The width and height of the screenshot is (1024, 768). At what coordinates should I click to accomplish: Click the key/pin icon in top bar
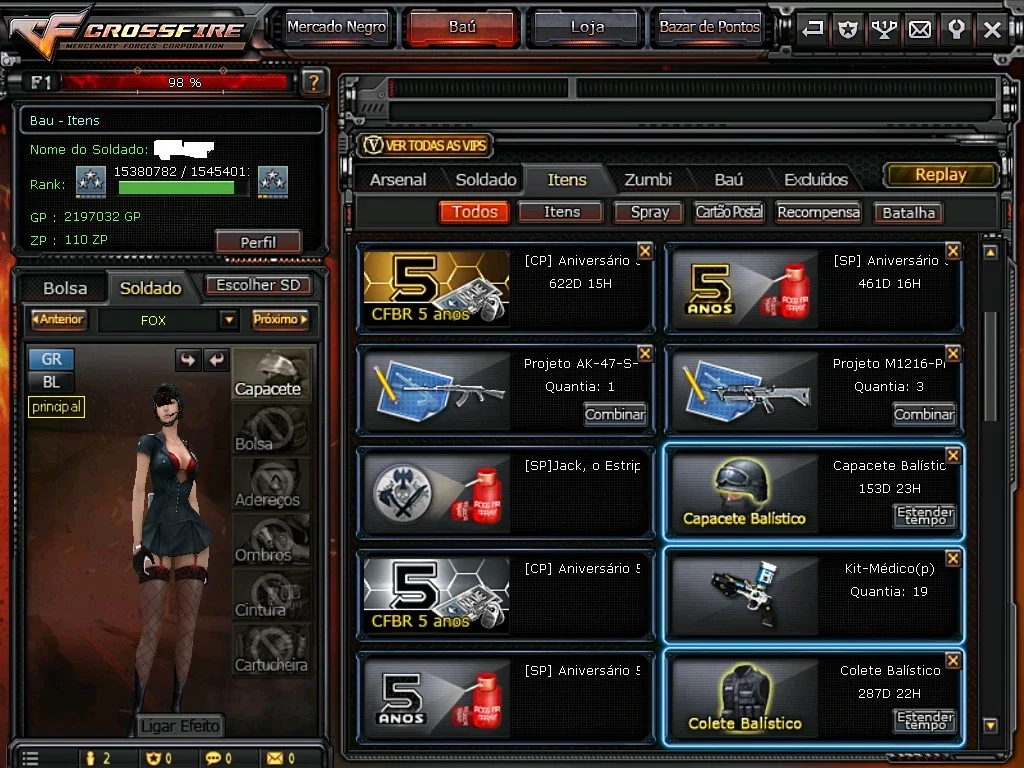(957, 29)
